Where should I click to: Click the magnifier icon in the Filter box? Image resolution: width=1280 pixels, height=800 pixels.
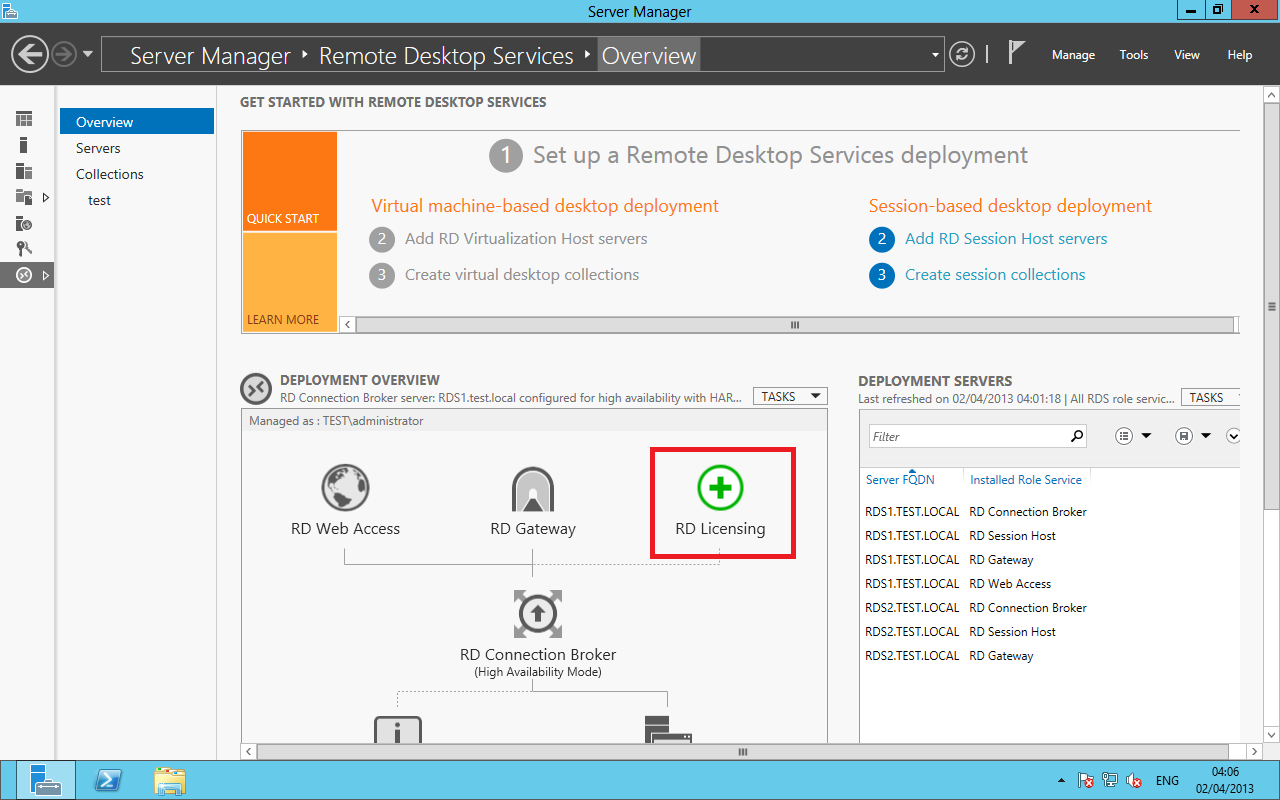1077,436
